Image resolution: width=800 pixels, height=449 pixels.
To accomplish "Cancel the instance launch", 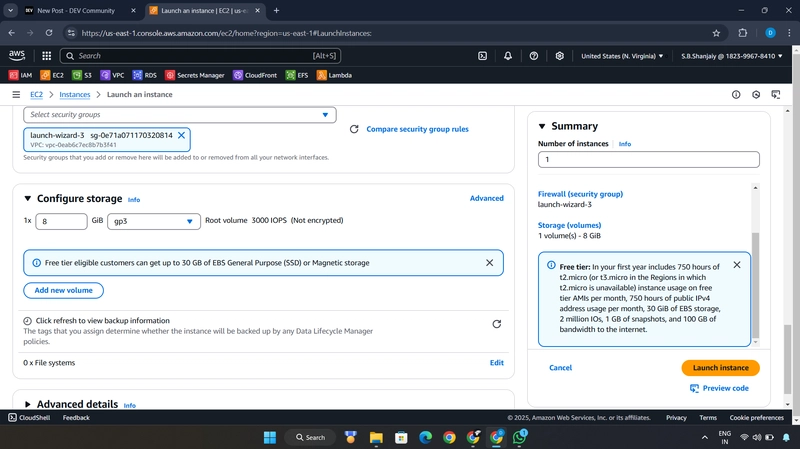I will pos(560,368).
